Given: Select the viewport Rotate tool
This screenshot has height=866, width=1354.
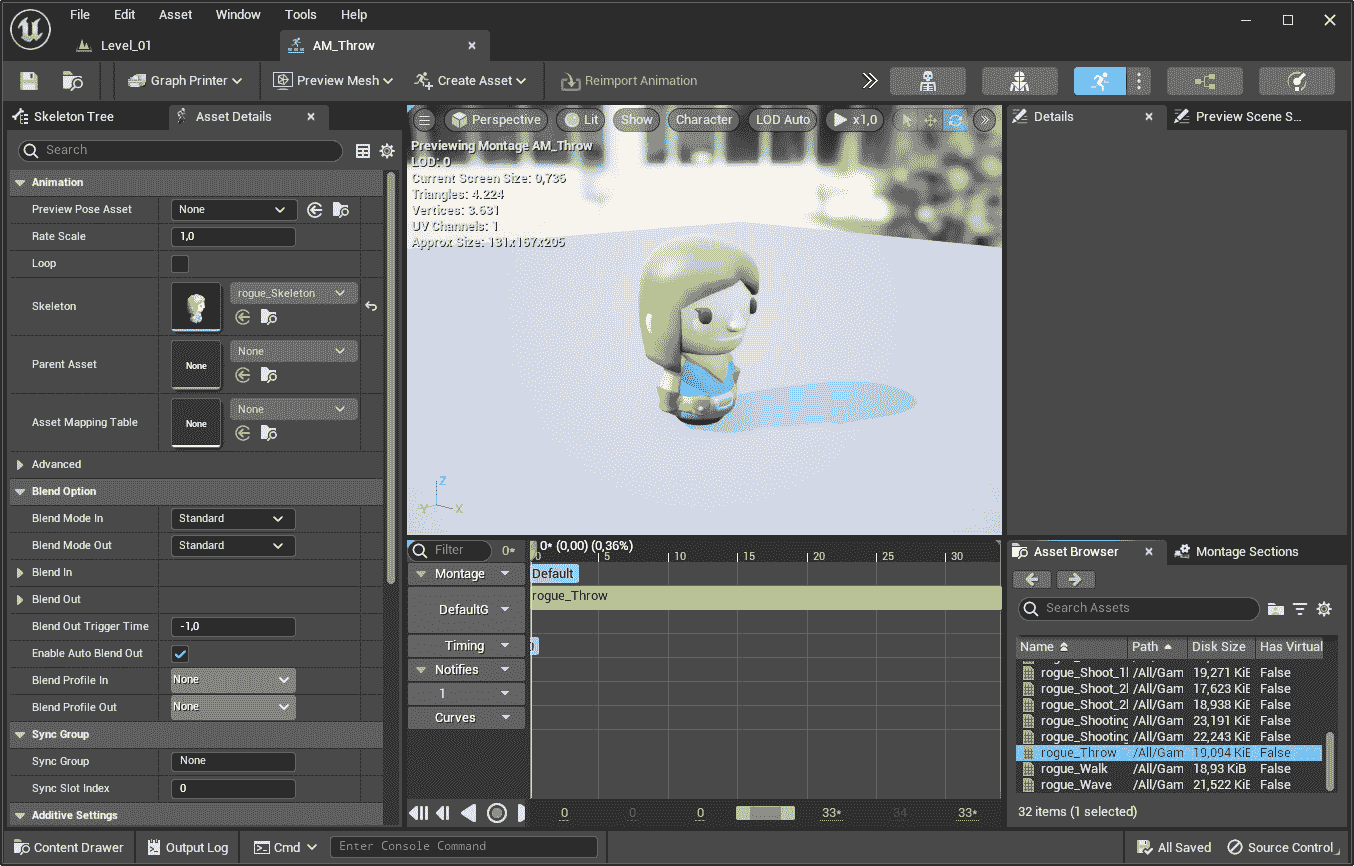Looking at the screenshot, I should click(955, 120).
